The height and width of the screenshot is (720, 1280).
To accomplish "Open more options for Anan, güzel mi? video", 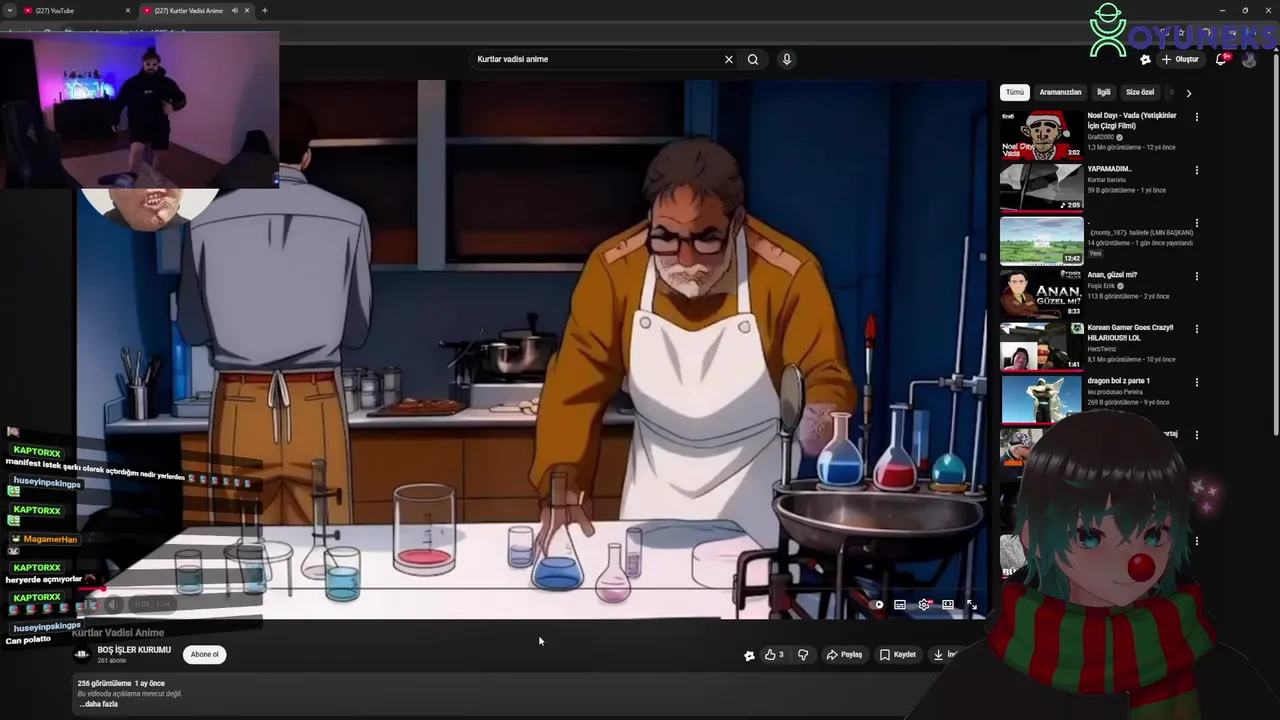I will [x=1197, y=275].
